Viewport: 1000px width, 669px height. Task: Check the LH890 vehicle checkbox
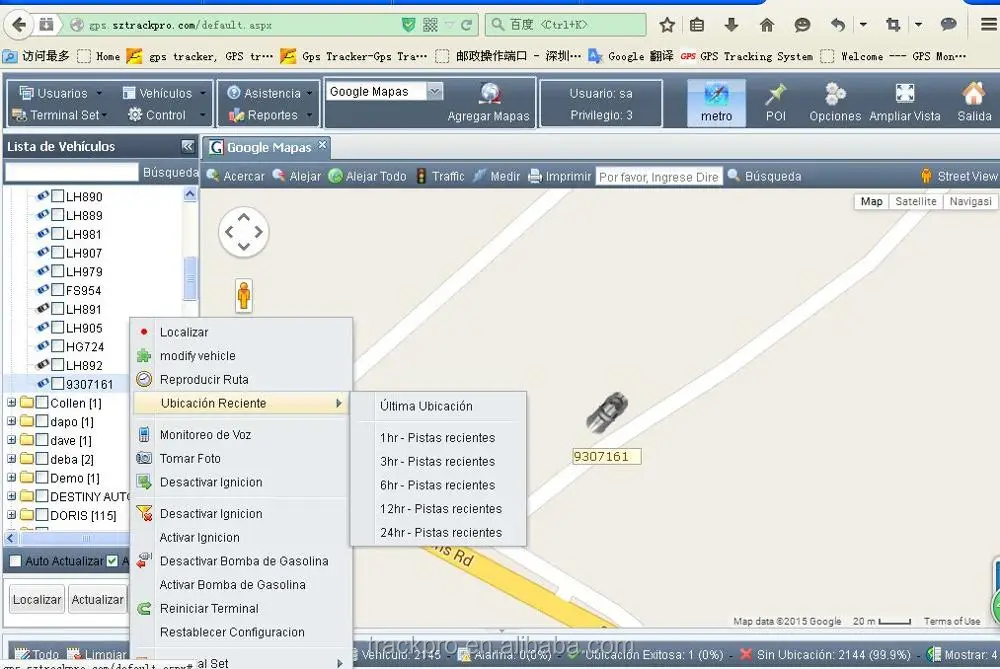click(58, 197)
